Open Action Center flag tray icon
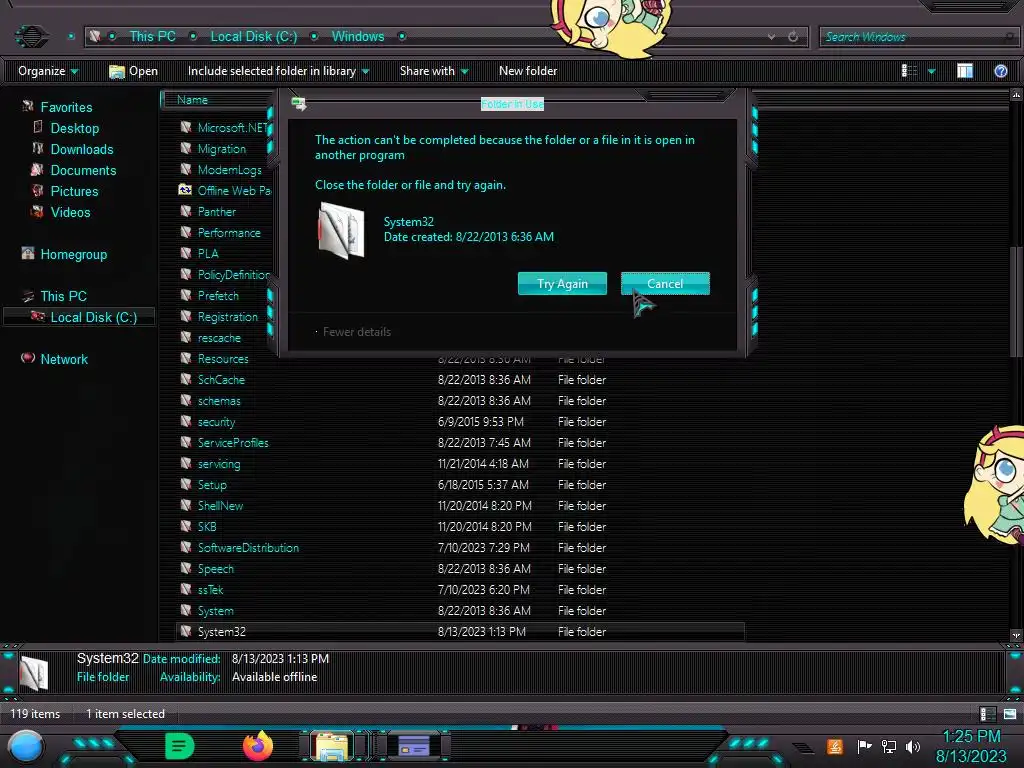The width and height of the screenshot is (1024, 768). pos(865,746)
